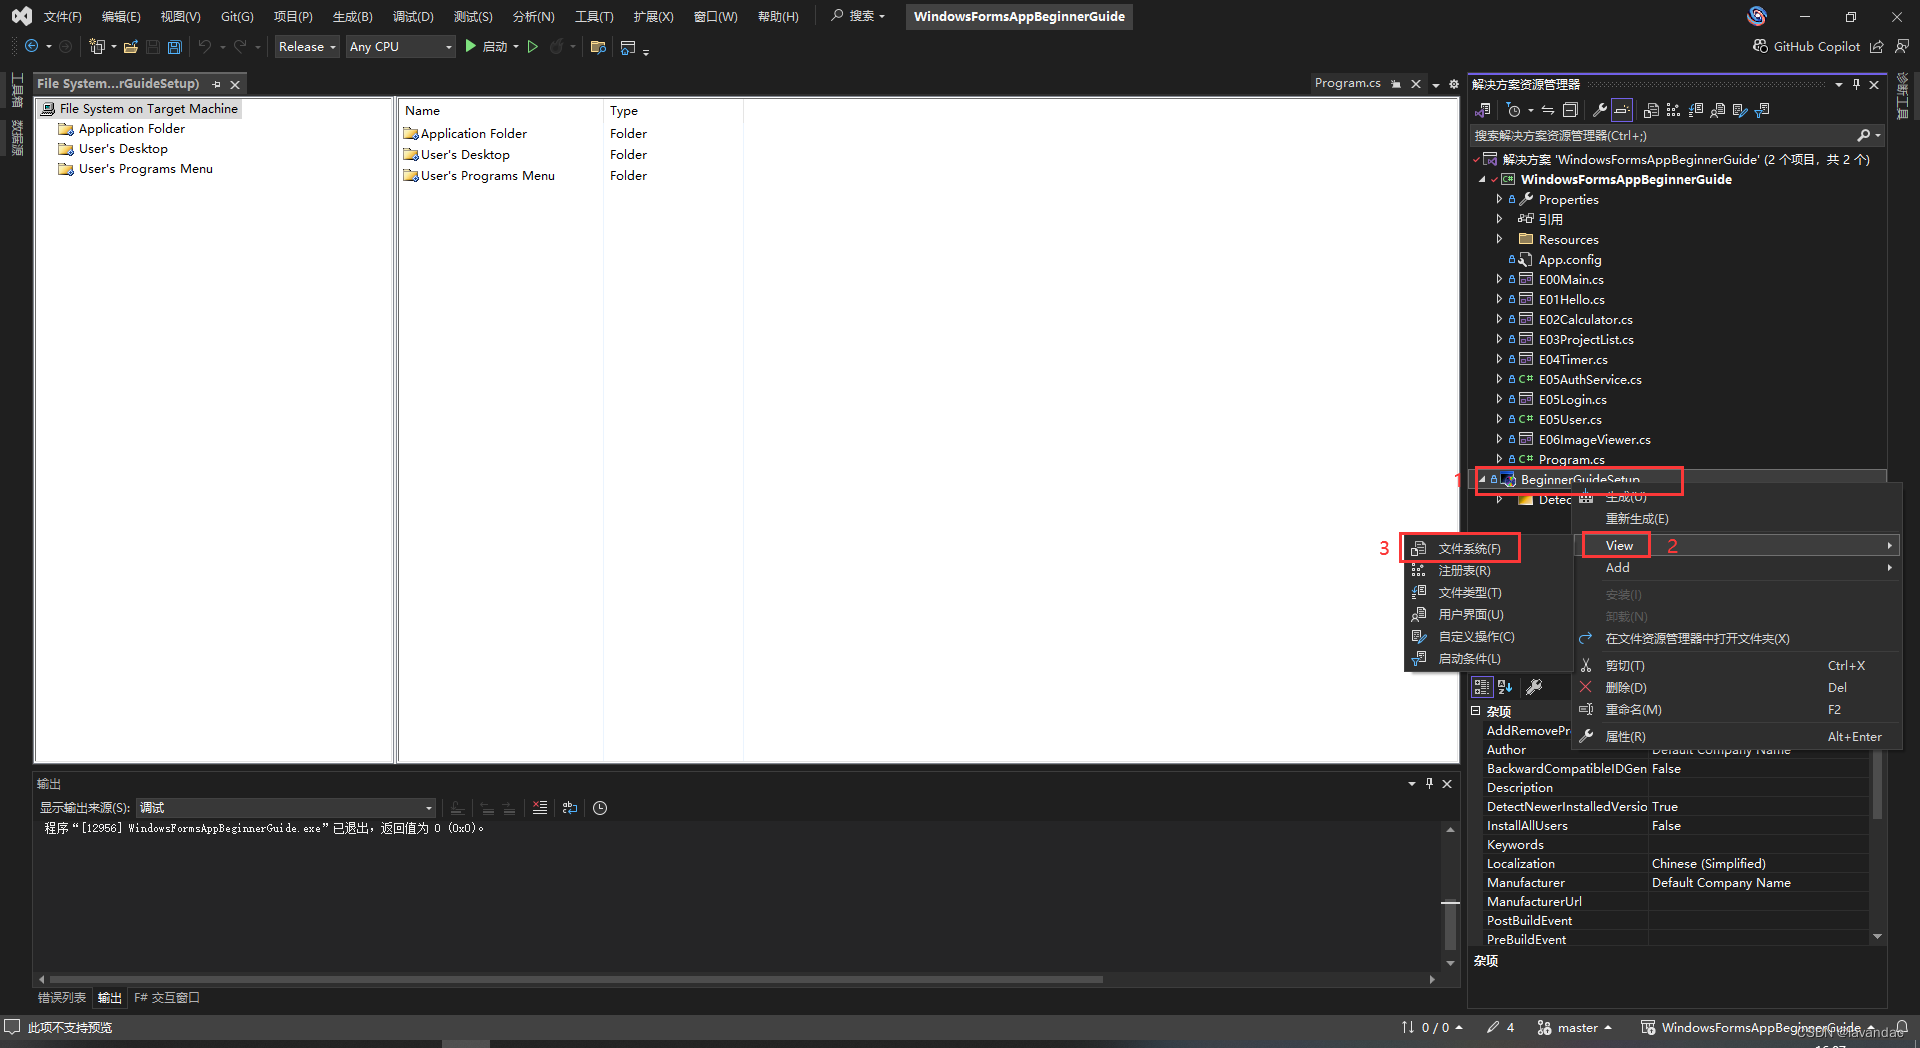Click the browser window toolbar icon
Image resolution: width=1920 pixels, height=1048 pixels.
click(628, 47)
